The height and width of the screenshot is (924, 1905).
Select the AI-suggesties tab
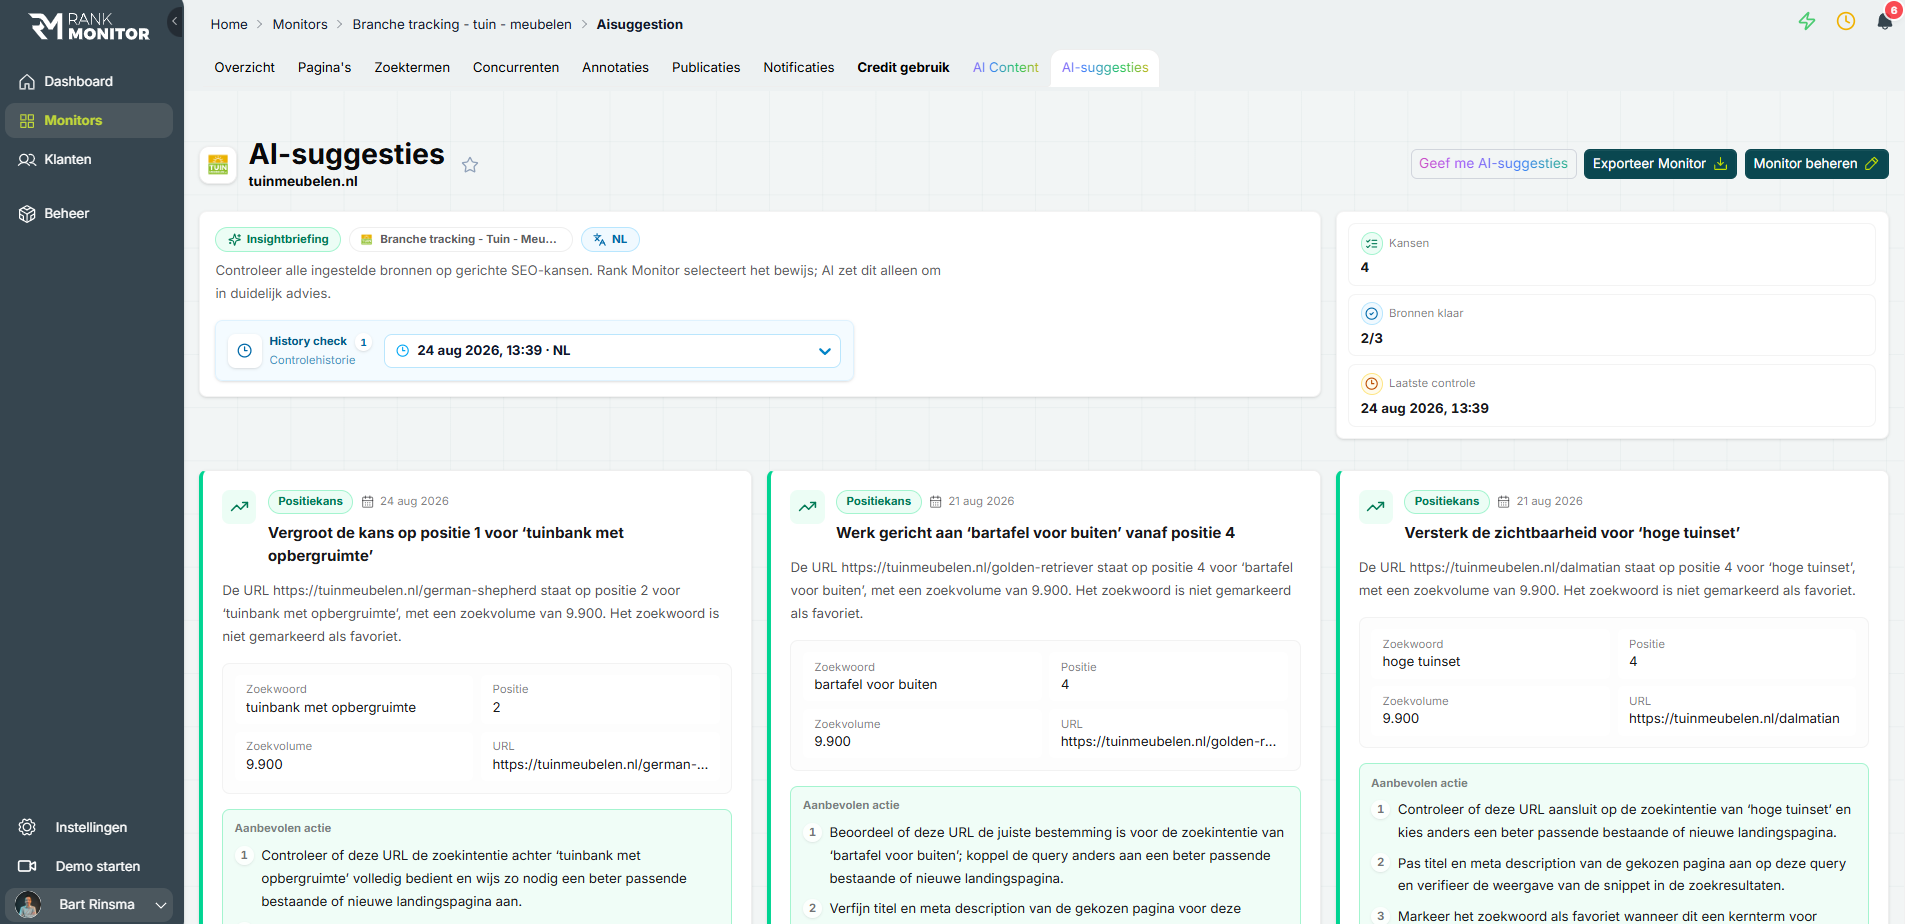[1105, 67]
